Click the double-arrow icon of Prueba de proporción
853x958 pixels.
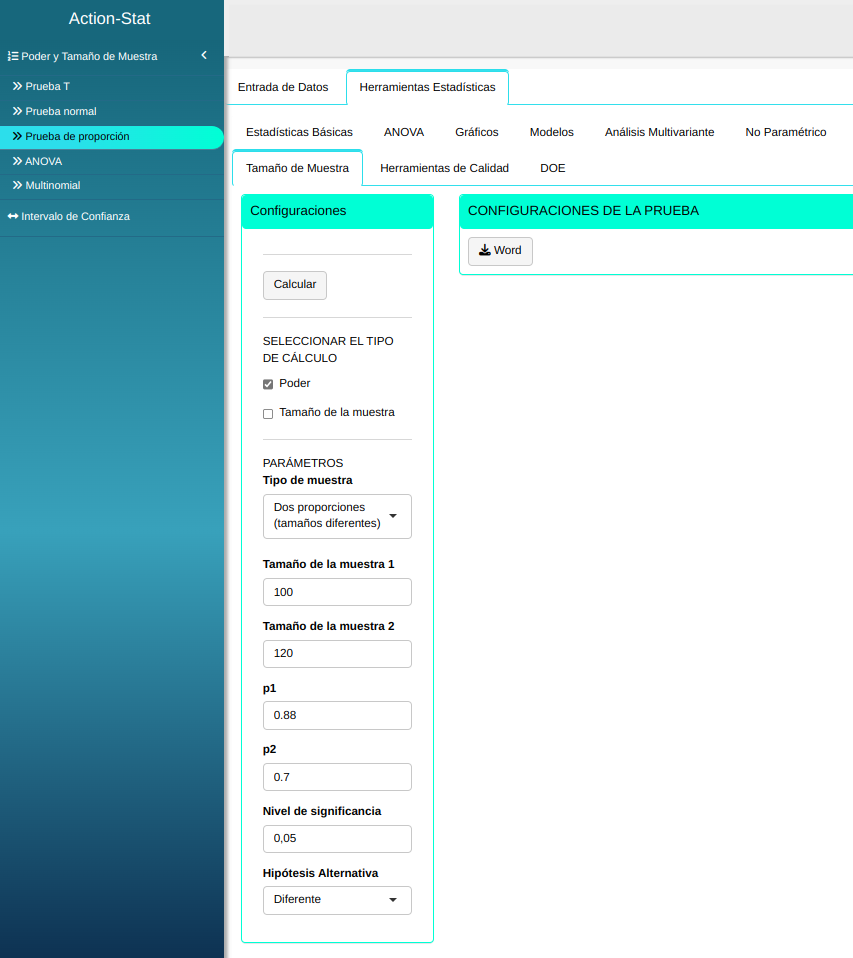coord(17,136)
